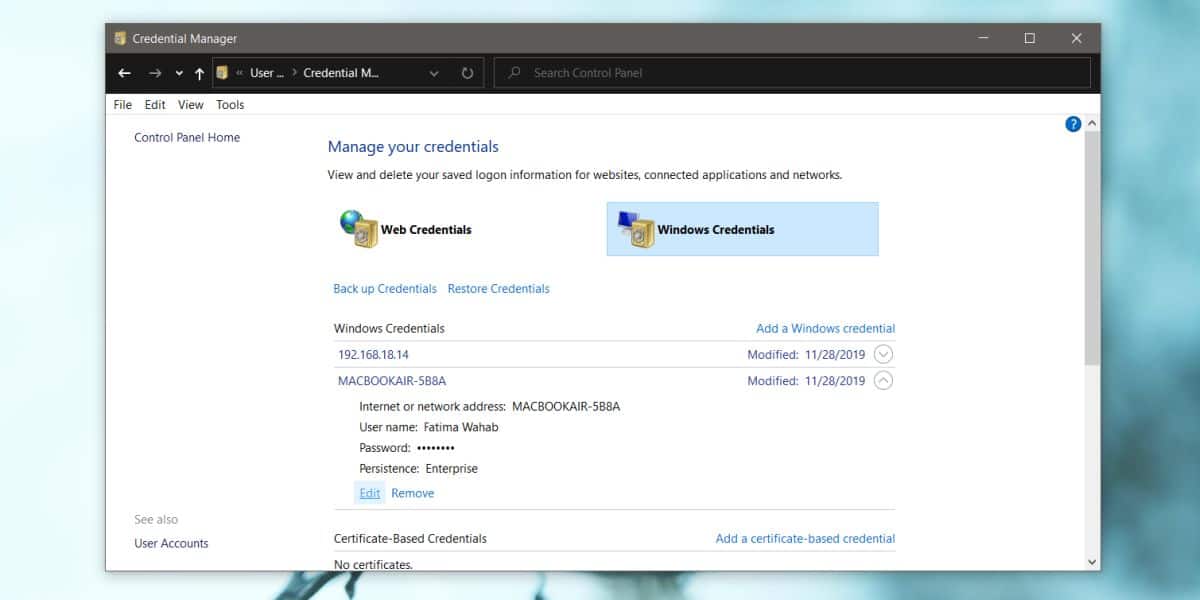Collapse the MACBOOKAIR-5B8A credential entry
The image size is (1200, 600).
point(884,380)
